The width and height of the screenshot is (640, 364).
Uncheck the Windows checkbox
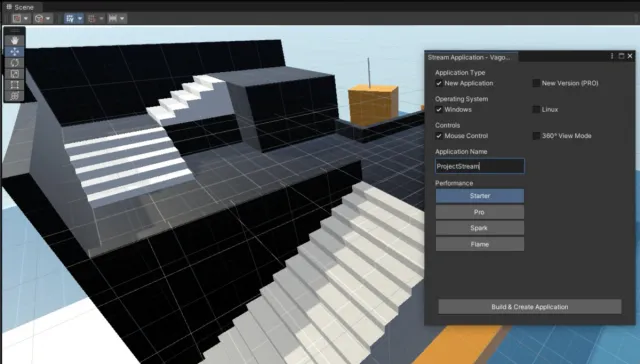pyautogui.click(x=439, y=109)
